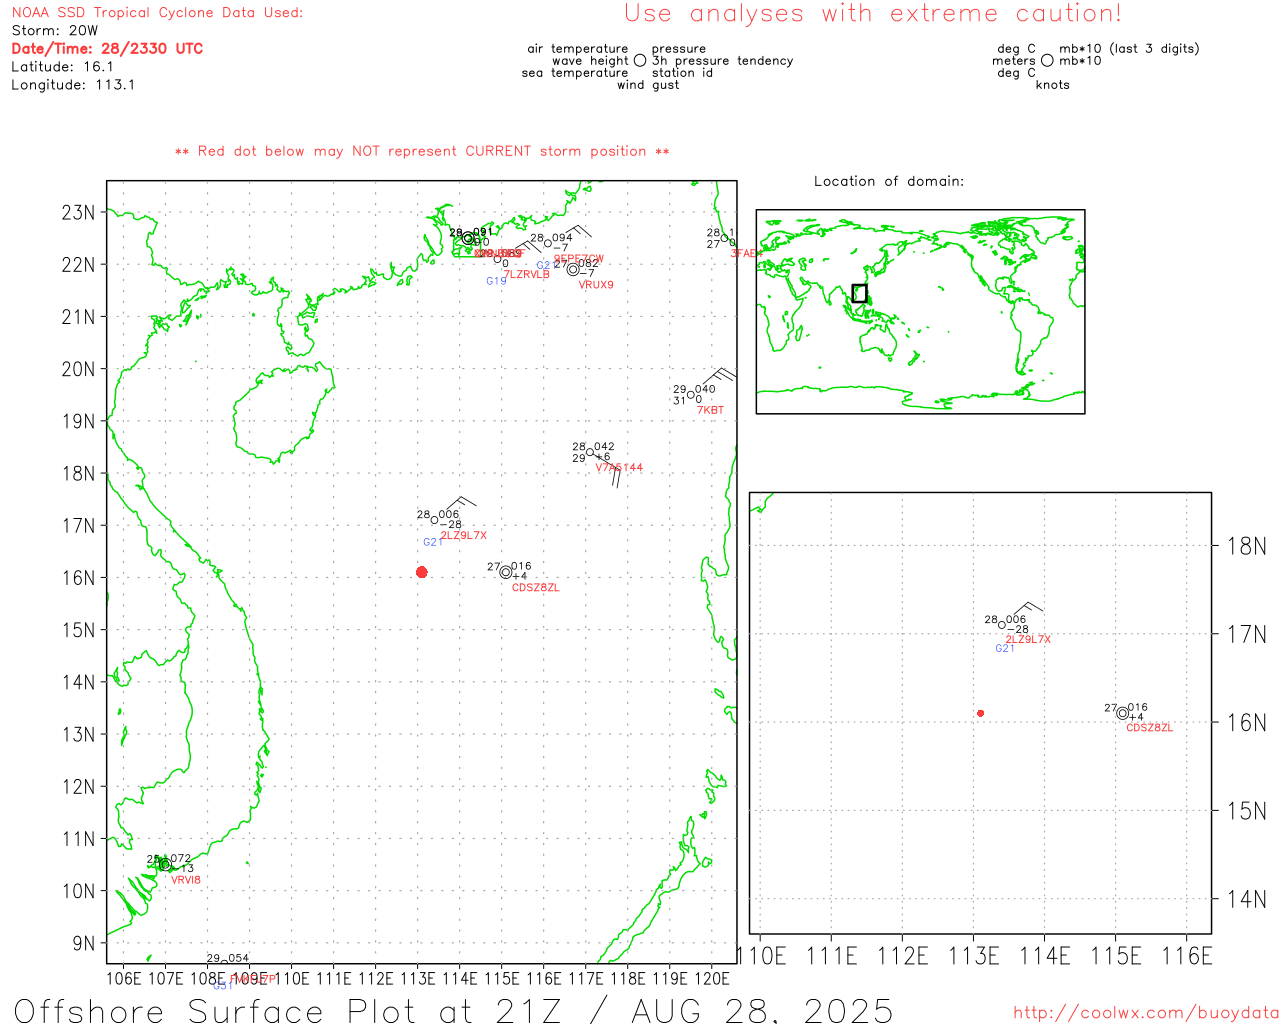Image resolution: width=1280 pixels, height=1024 pixels.
Task: Click the 116E label on the zoomed inset
Action: tap(1187, 957)
